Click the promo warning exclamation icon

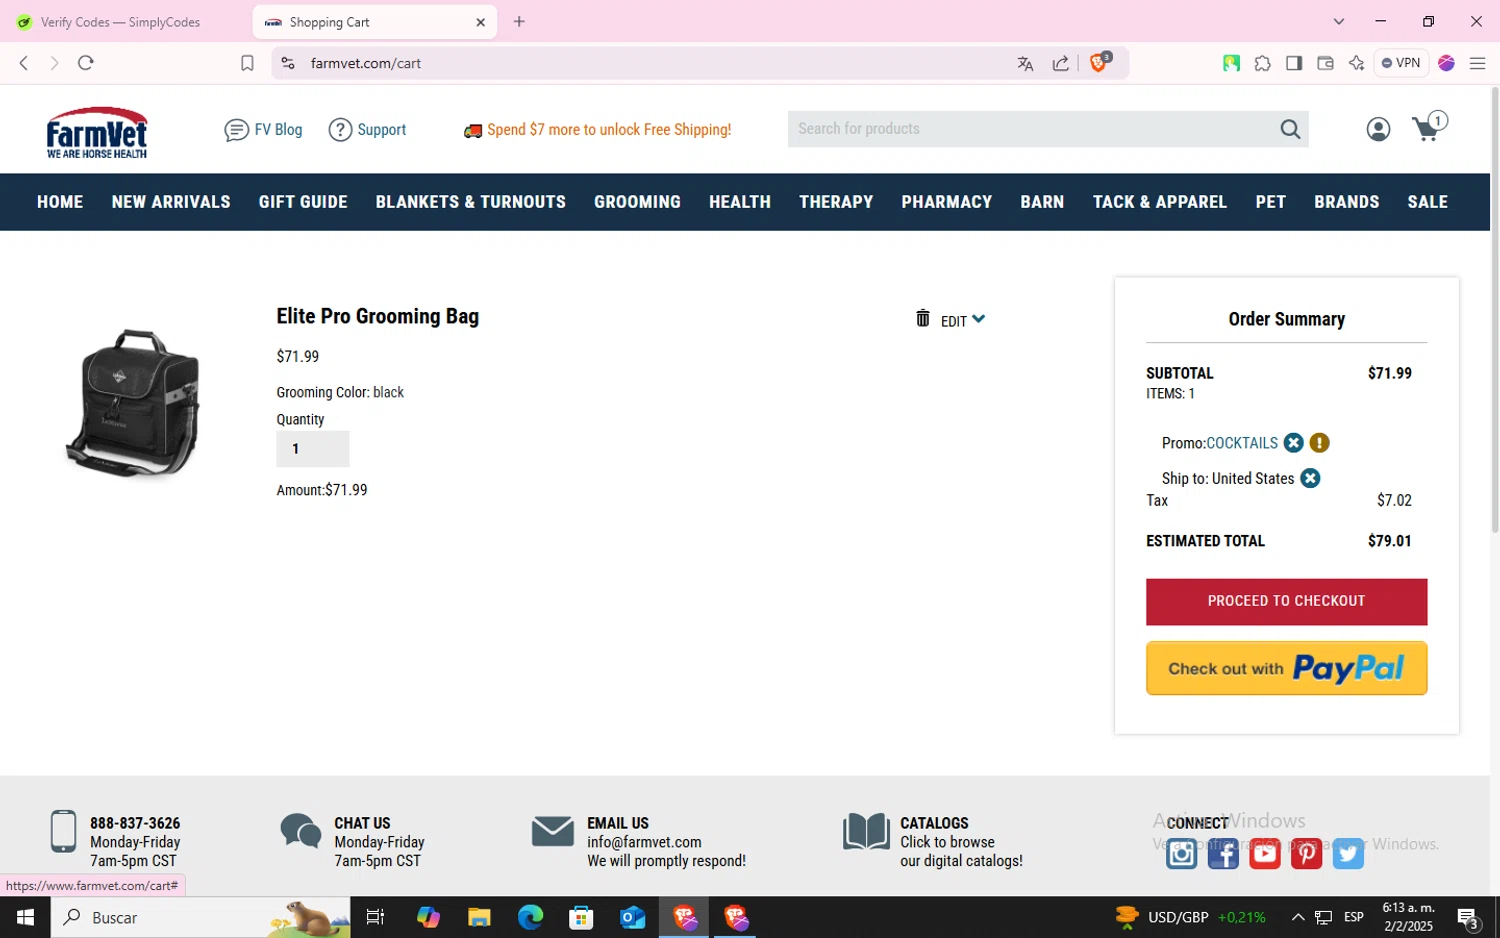pos(1319,443)
